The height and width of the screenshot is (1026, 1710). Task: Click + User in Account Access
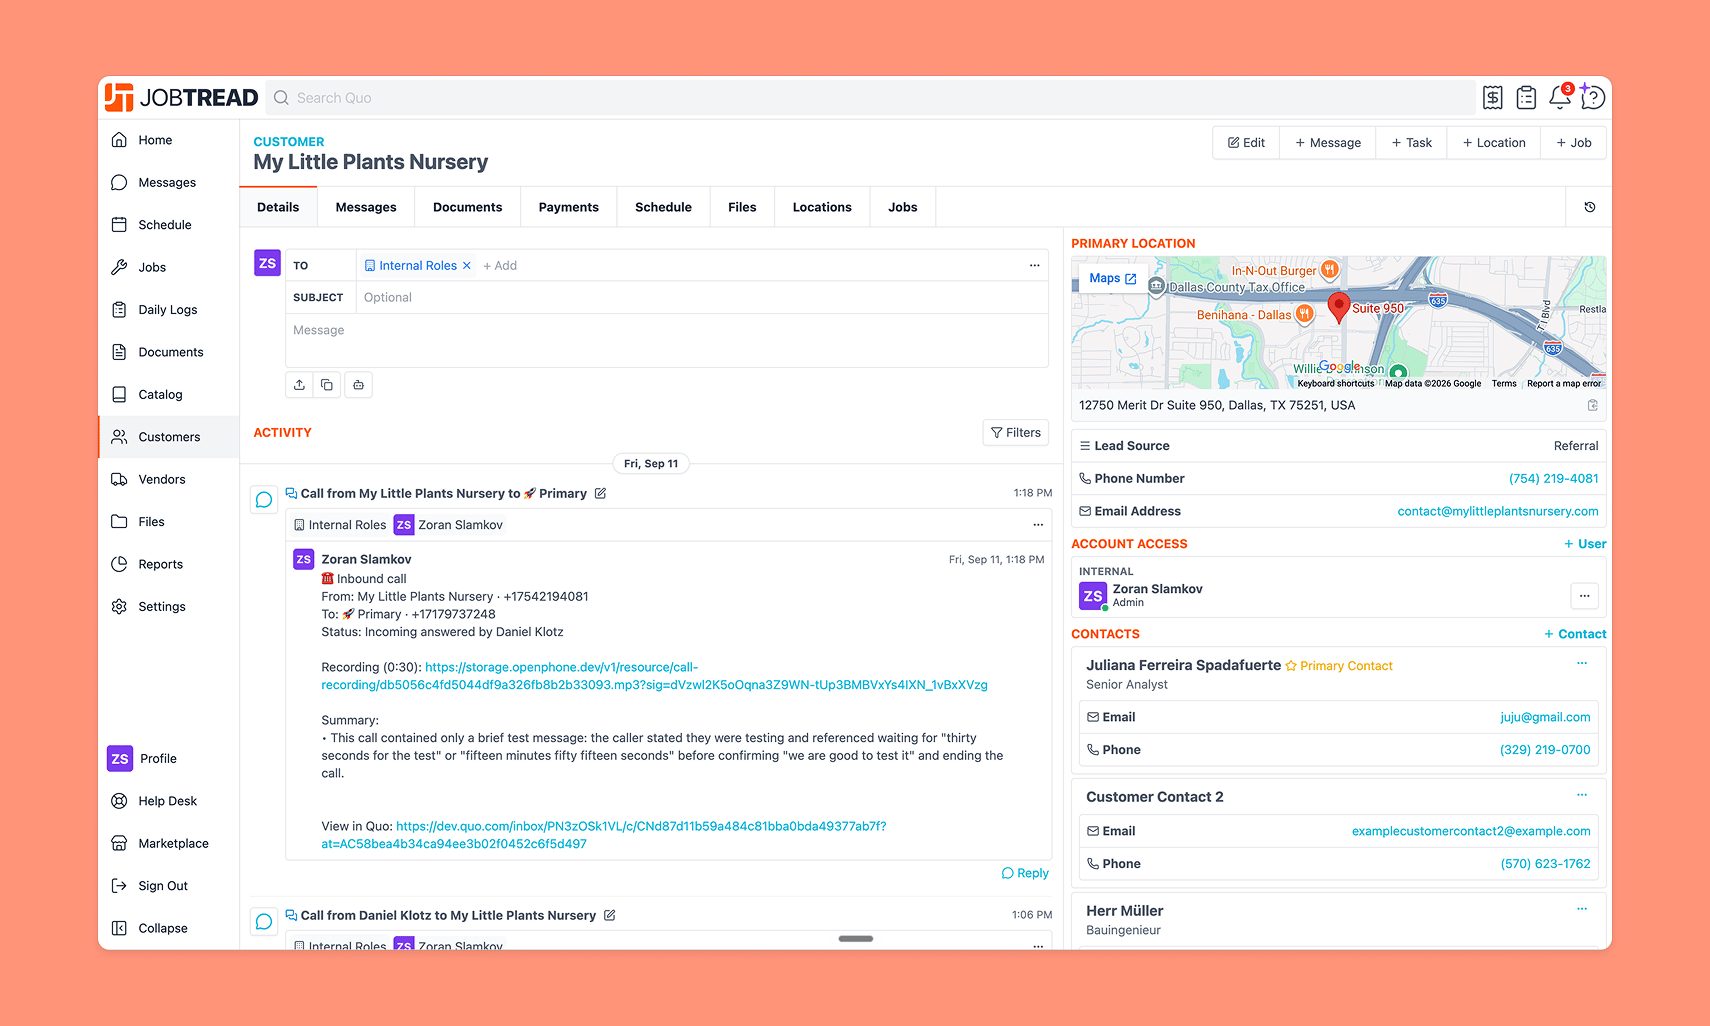1585,544
